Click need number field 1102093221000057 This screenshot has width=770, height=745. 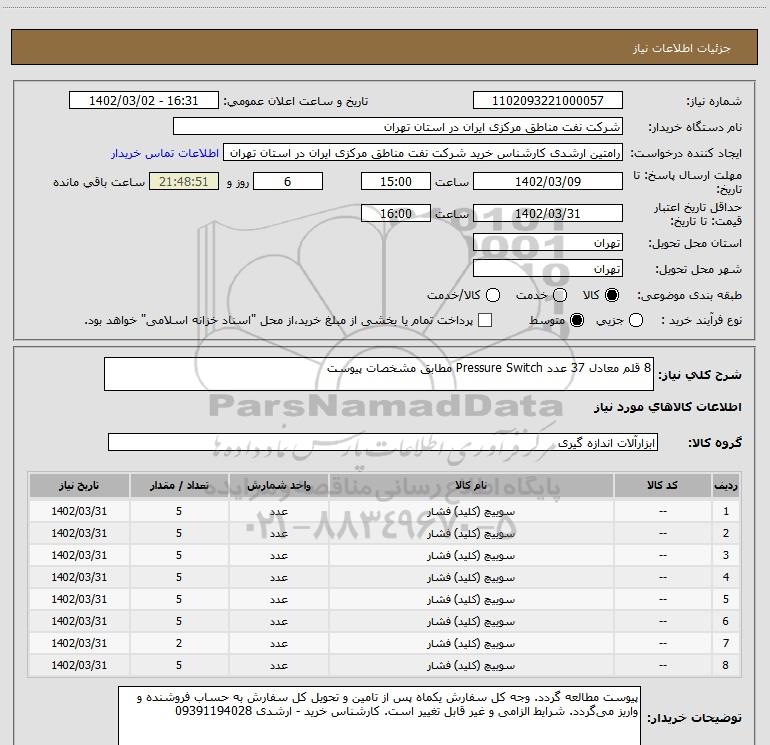548,101
